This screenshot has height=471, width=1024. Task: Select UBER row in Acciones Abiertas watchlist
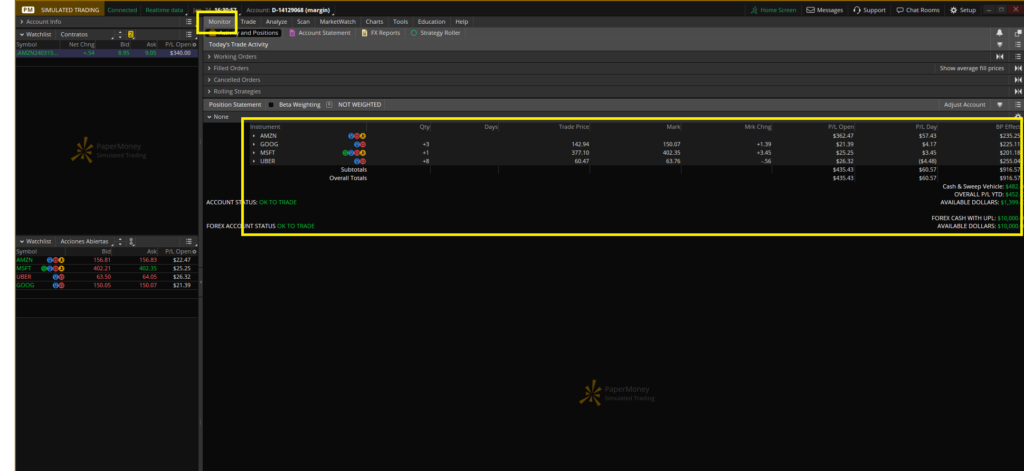[106, 276]
